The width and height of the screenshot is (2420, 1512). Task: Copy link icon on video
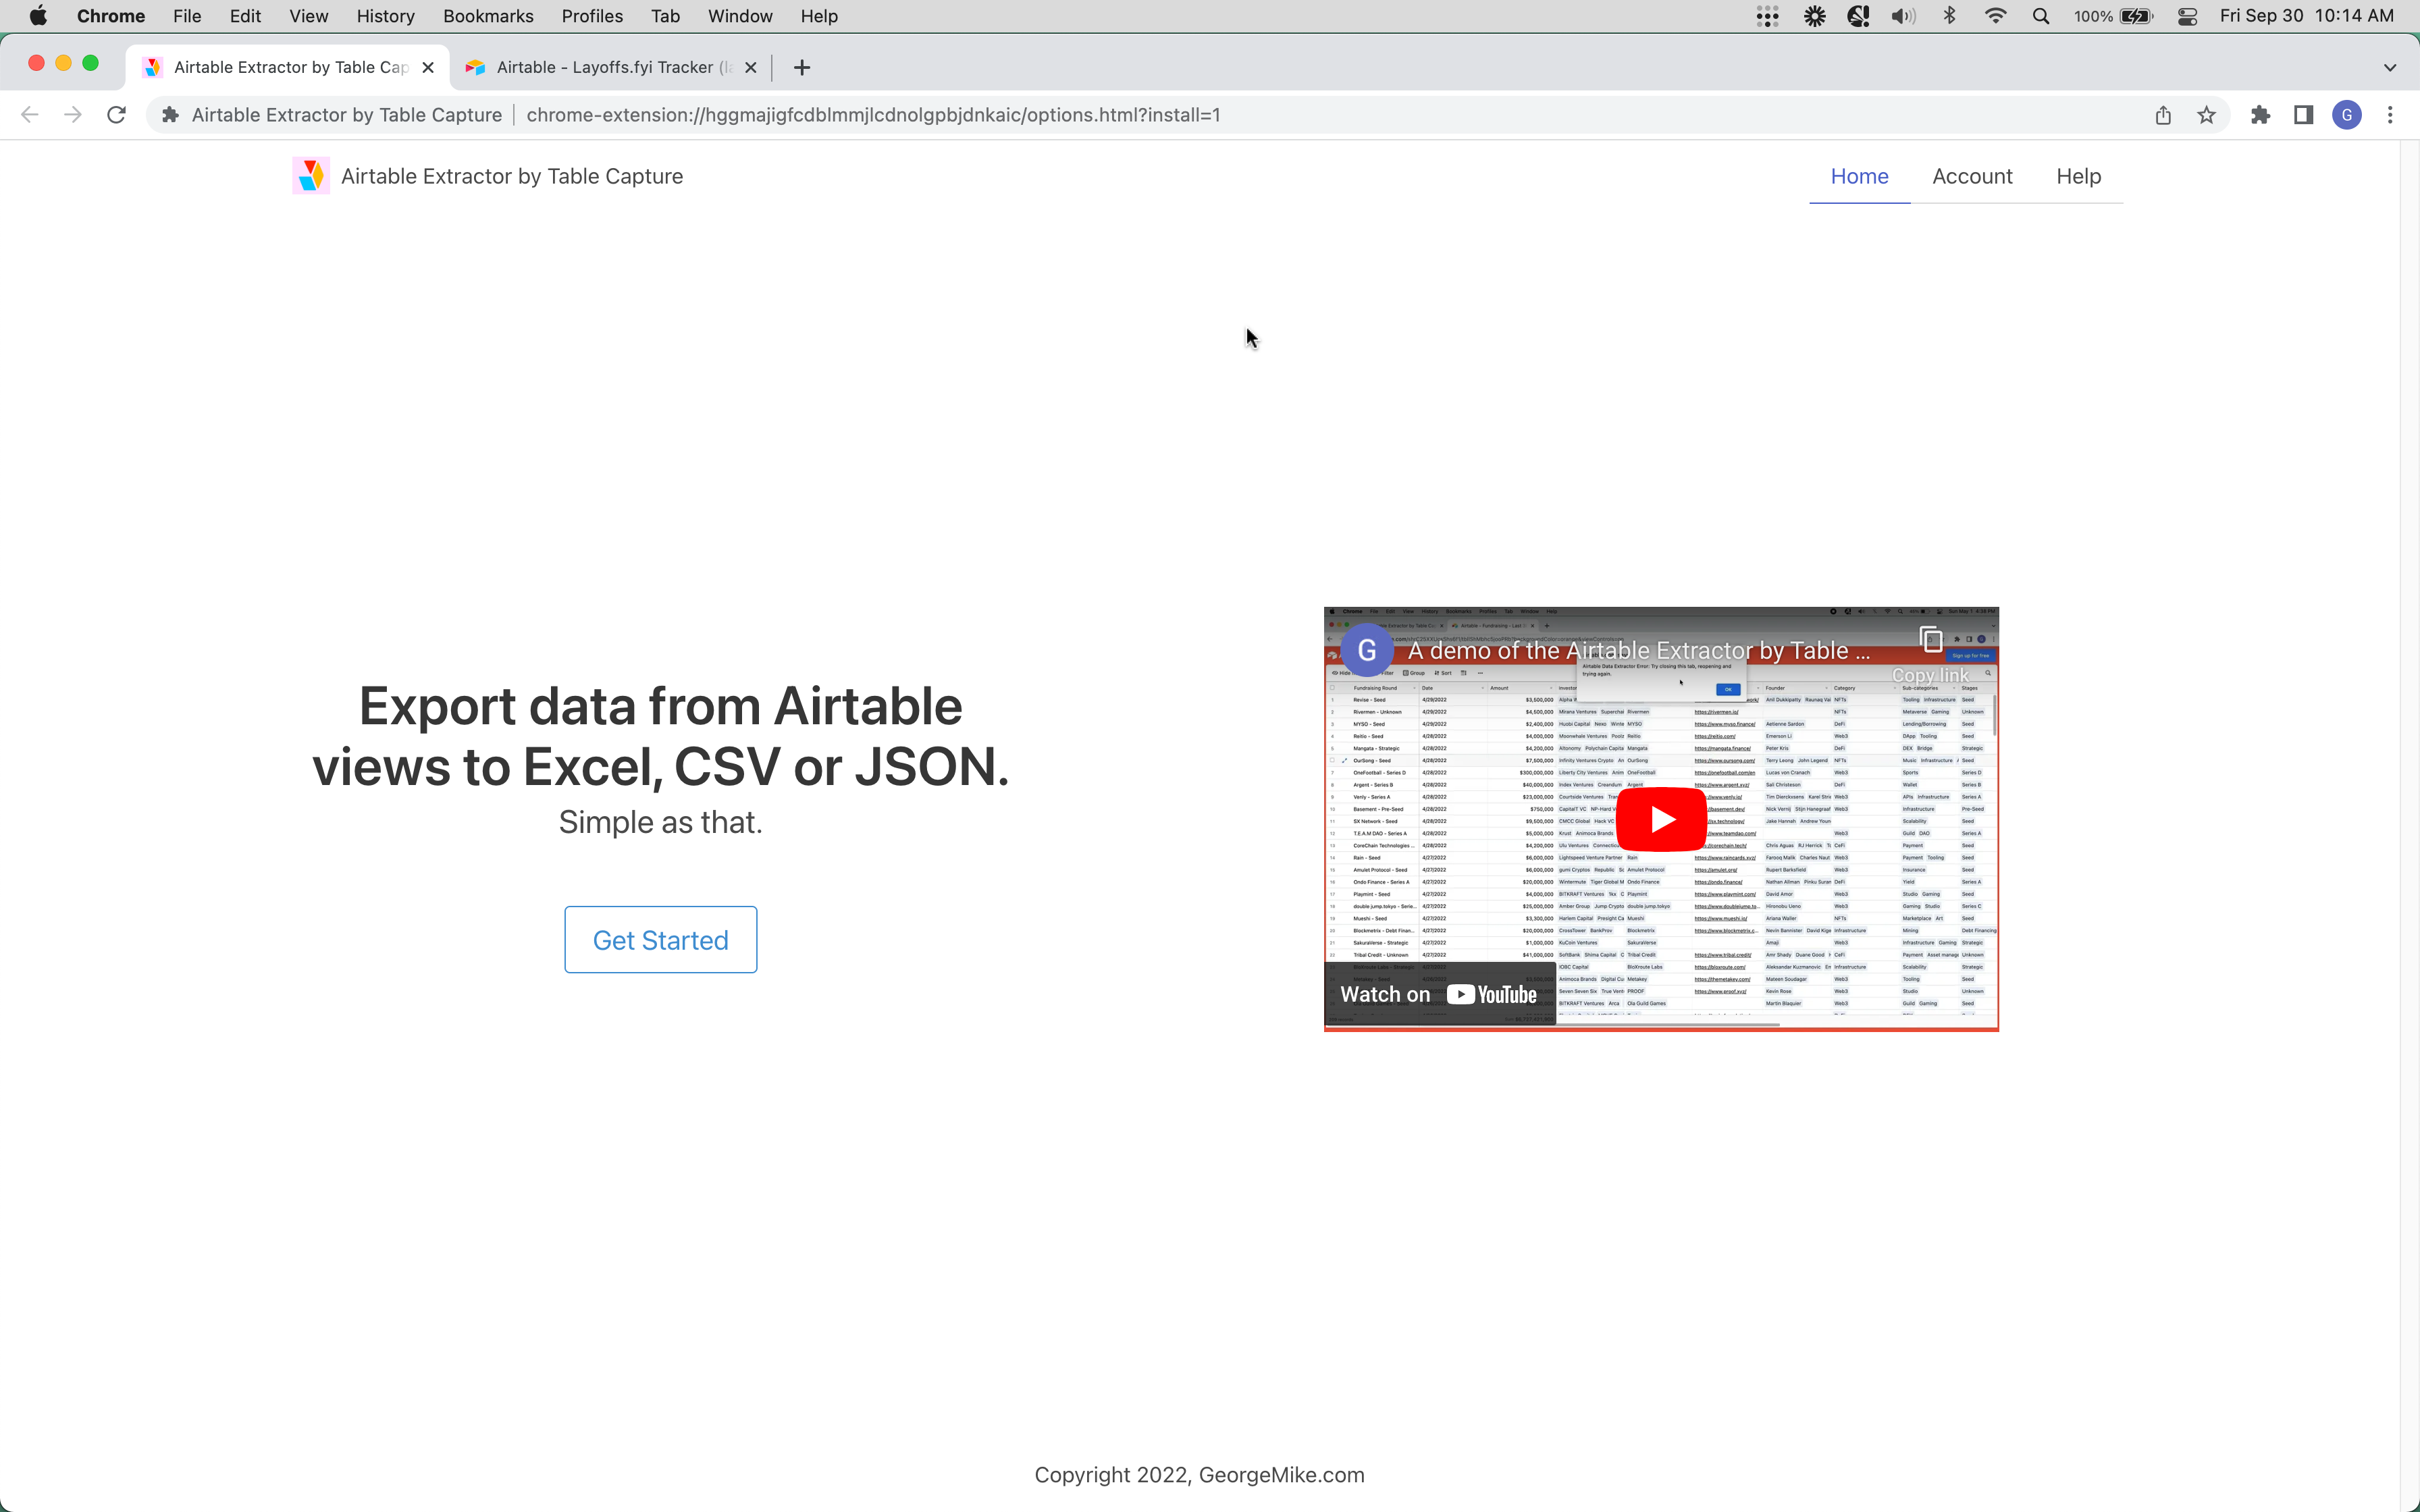point(1930,640)
